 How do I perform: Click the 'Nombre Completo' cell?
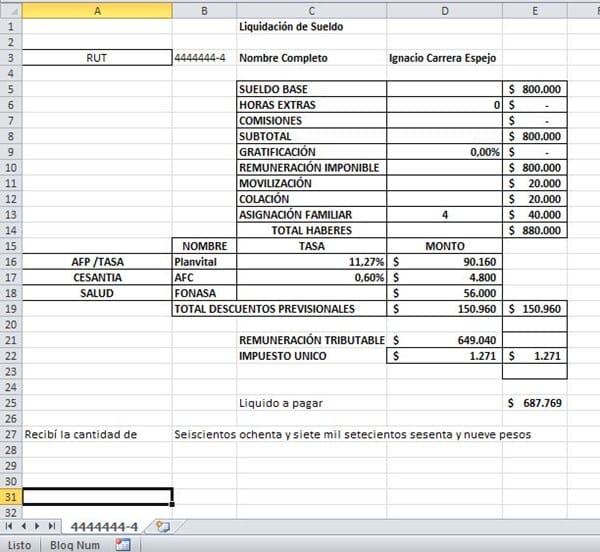(x=311, y=58)
